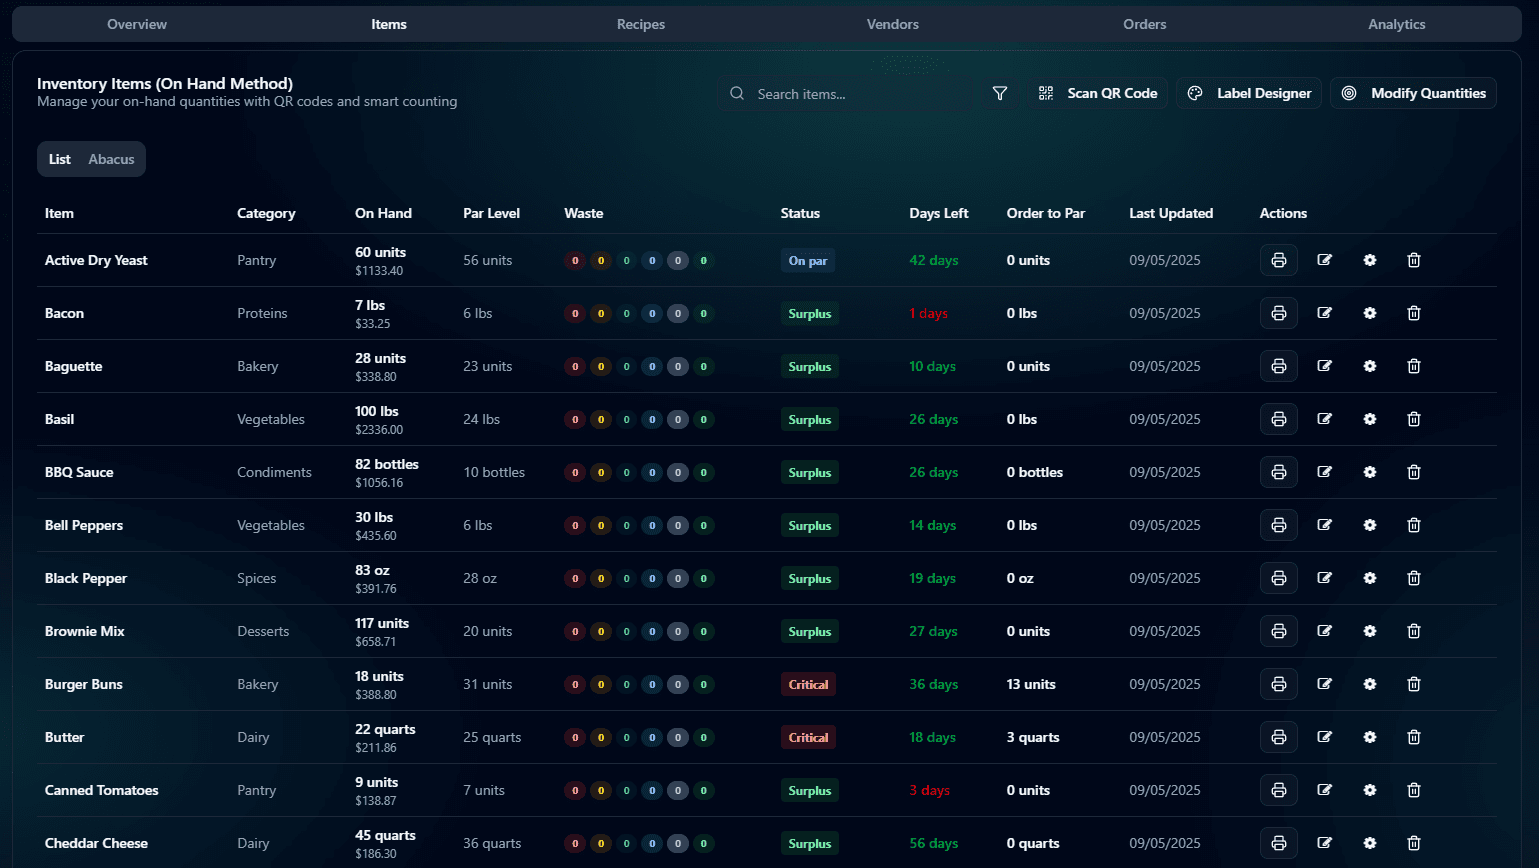Viewport: 1539px width, 868px height.
Task: Switch to the Recipes tab
Action: (x=640, y=24)
